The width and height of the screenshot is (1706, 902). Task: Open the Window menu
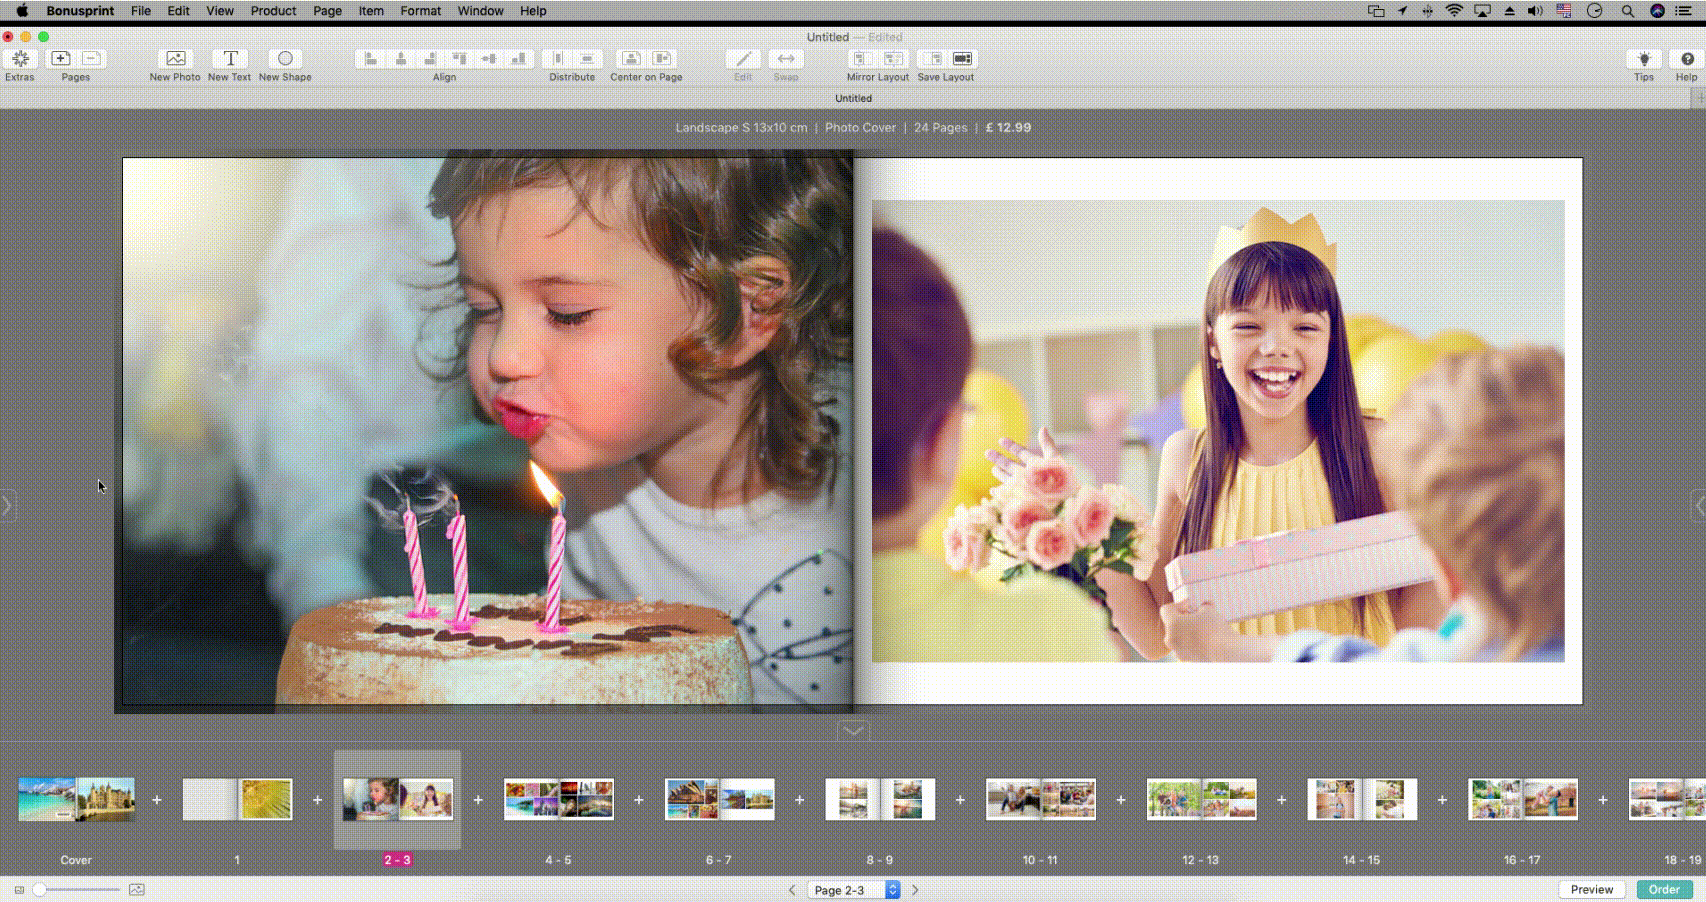coord(480,11)
